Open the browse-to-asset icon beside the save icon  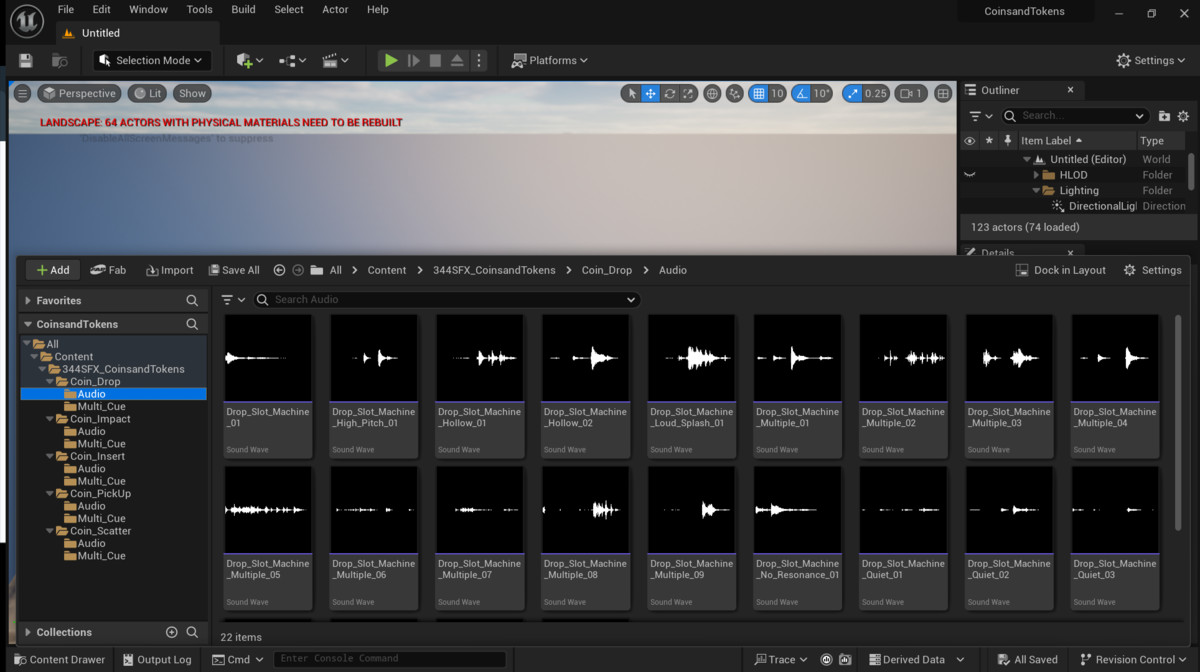tap(59, 61)
